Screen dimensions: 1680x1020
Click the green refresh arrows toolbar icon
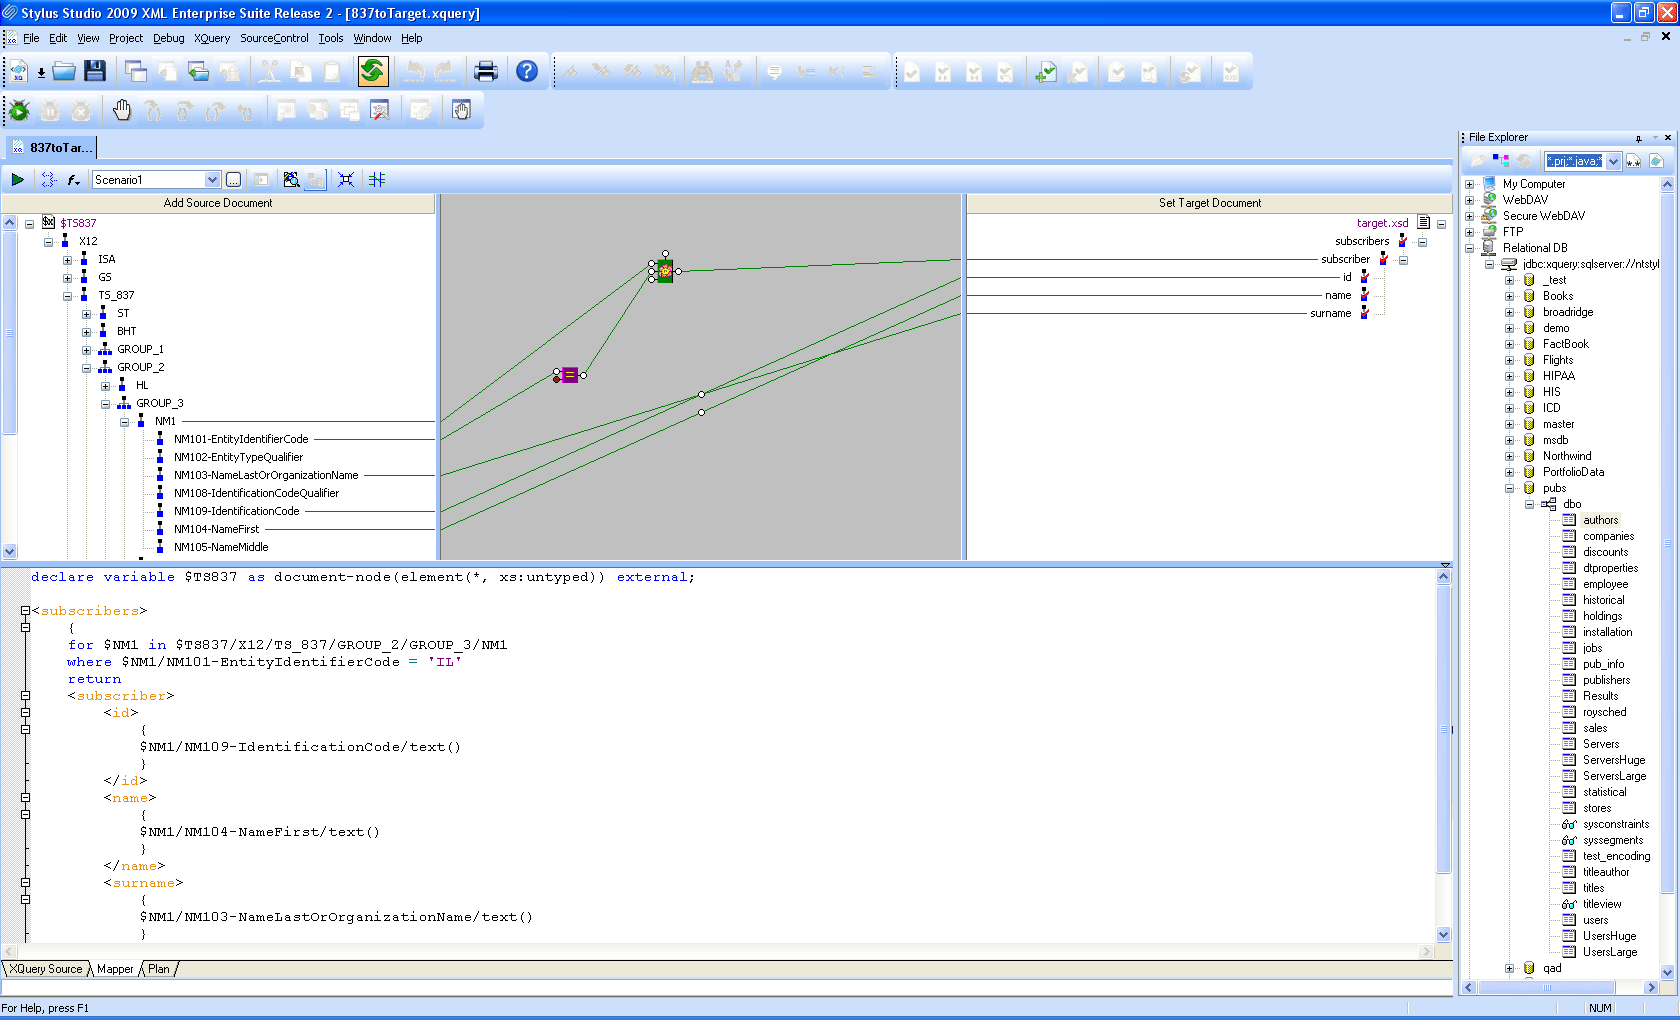[373, 71]
